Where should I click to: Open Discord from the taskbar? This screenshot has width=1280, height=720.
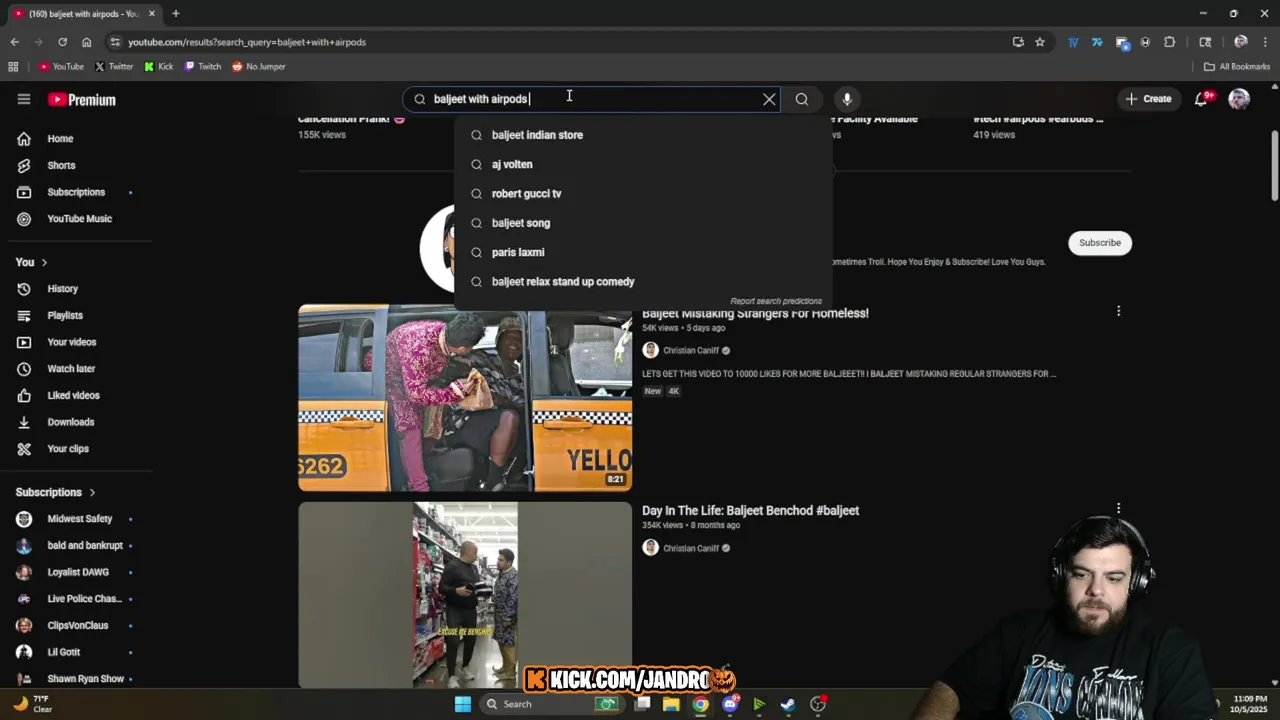pos(730,704)
